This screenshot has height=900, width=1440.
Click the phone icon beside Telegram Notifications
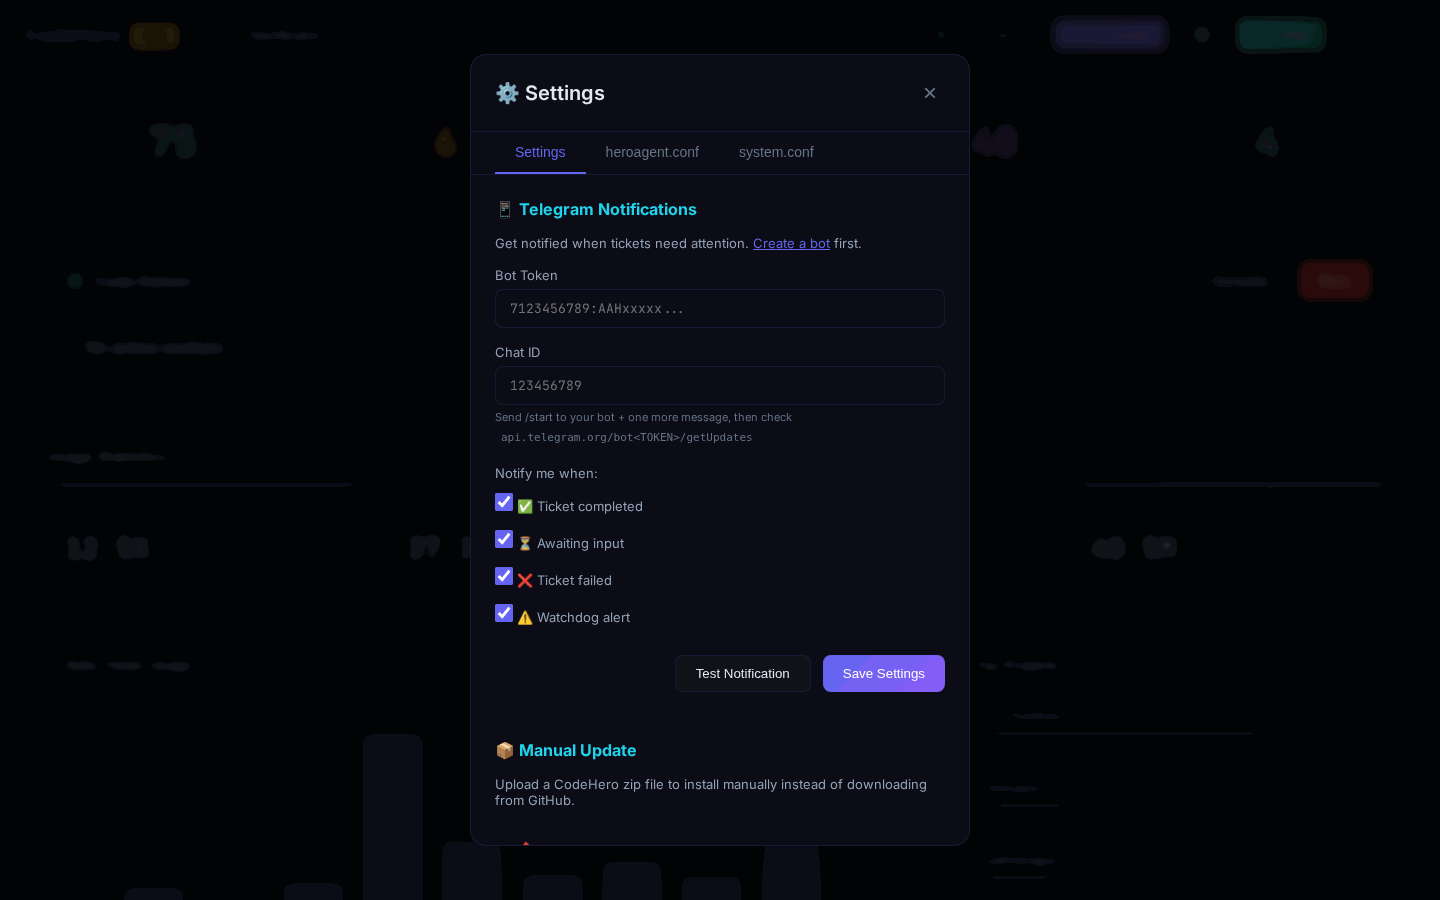(505, 209)
